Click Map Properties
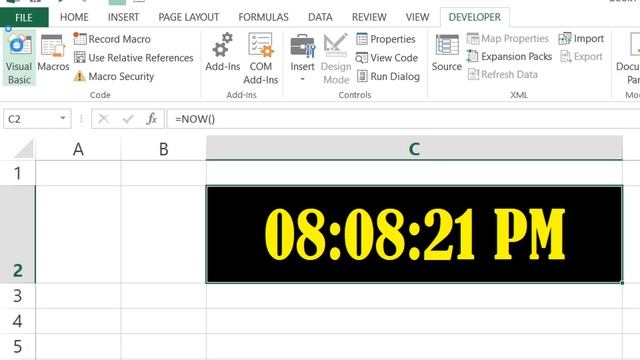This screenshot has width=640, height=360. coord(507,38)
